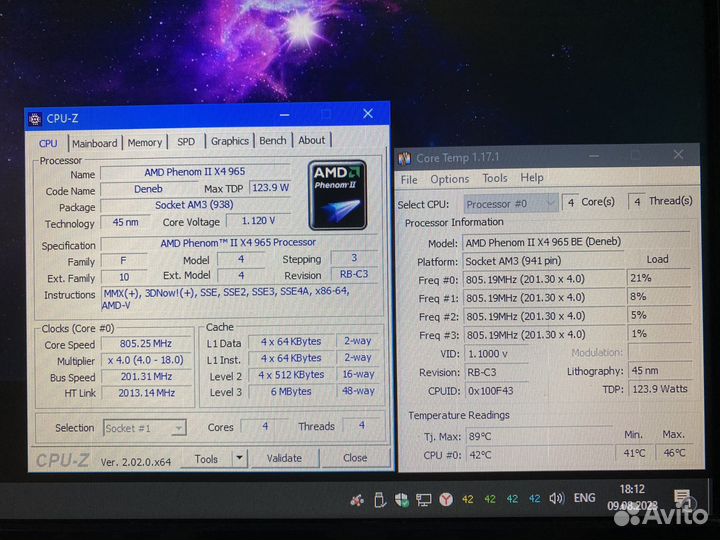Click the Threads count field in CPU-Z
The height and width of the screenshot is (540, 720).
coord(362,425)
